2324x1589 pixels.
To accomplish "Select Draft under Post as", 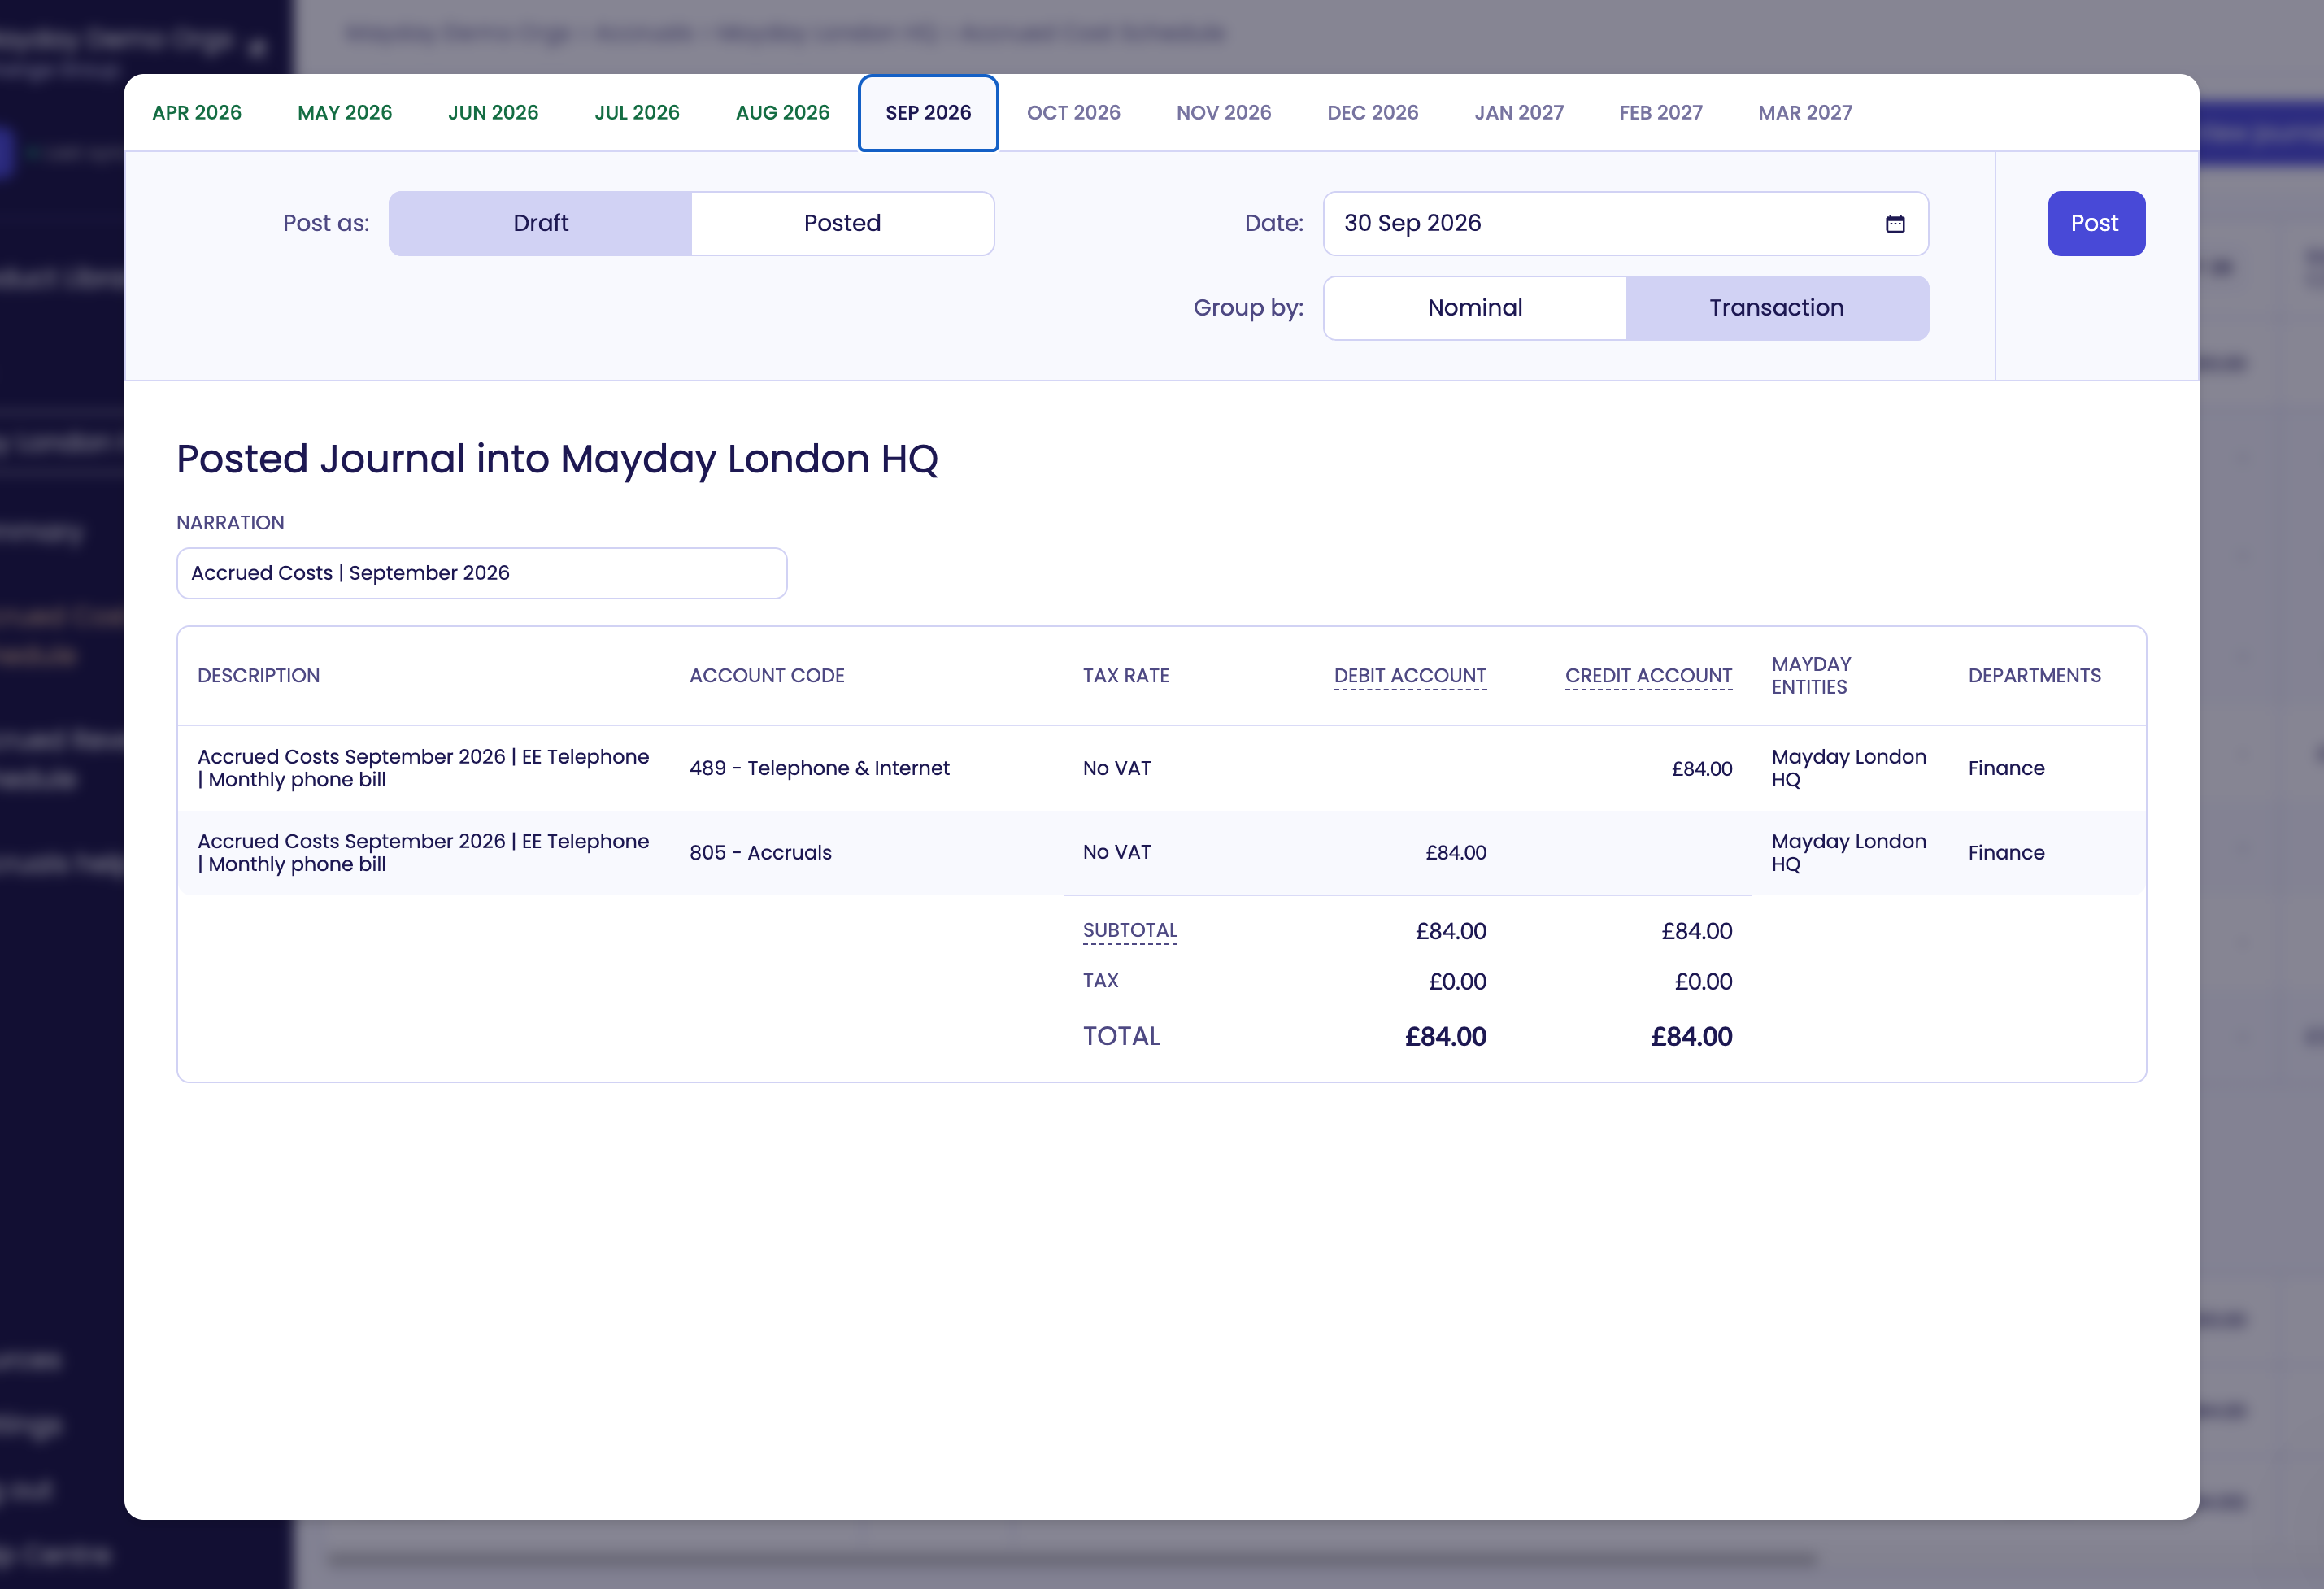I will coord(540,223).
